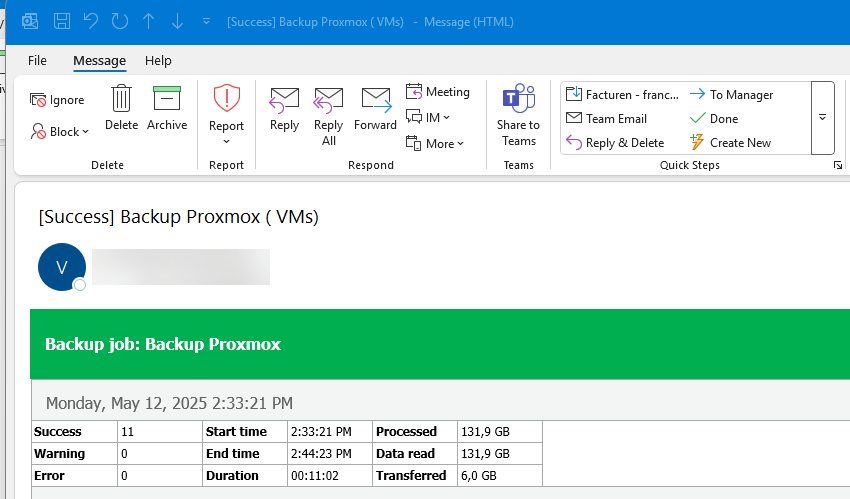Save the message with the floppy disk icon

point(62,22)
